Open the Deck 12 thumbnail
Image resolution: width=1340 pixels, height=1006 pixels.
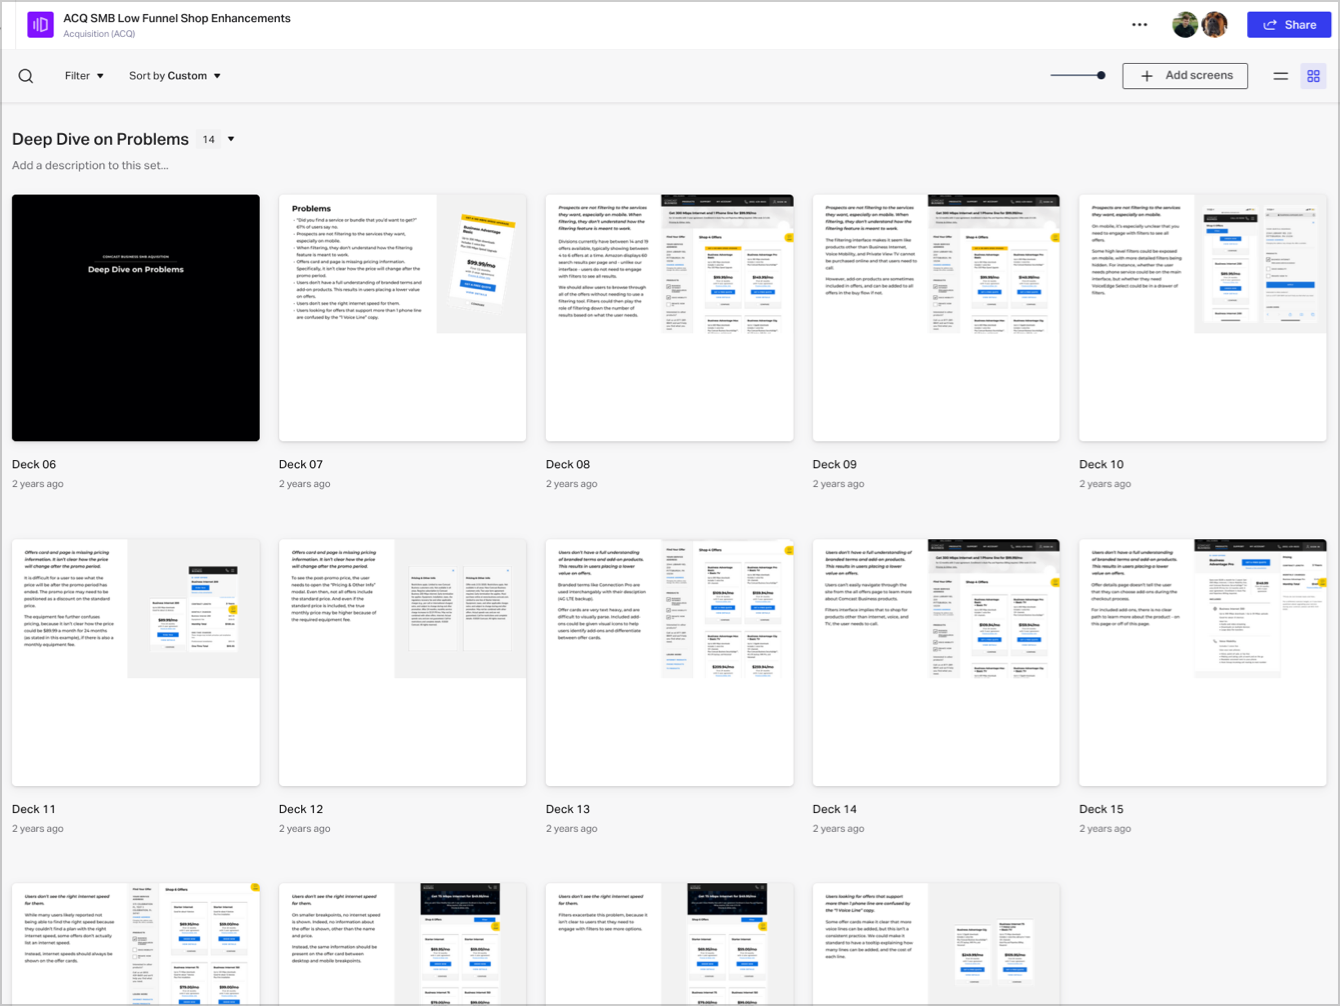point(402,663)
